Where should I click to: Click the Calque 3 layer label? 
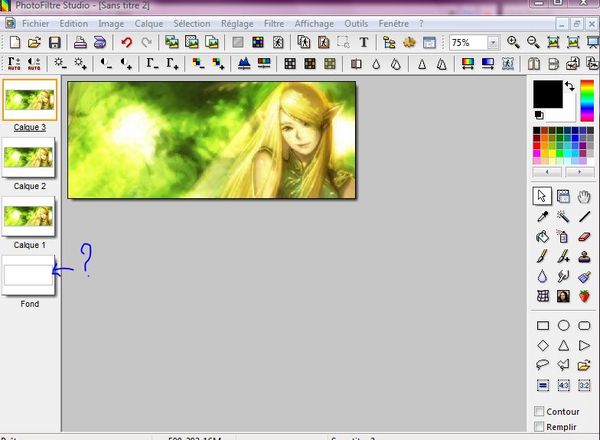(x=29, y=127)
